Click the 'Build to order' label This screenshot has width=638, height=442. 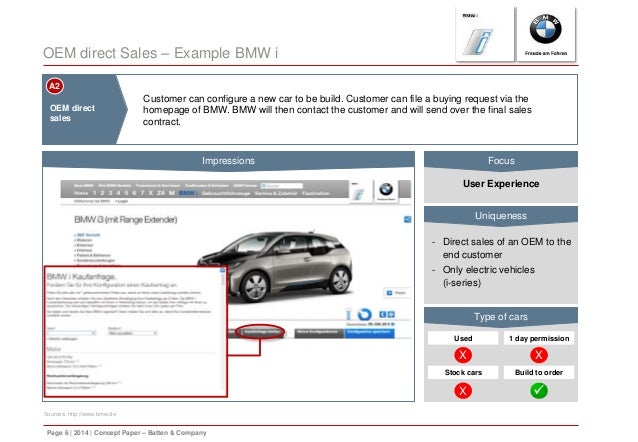click(539, 372)
